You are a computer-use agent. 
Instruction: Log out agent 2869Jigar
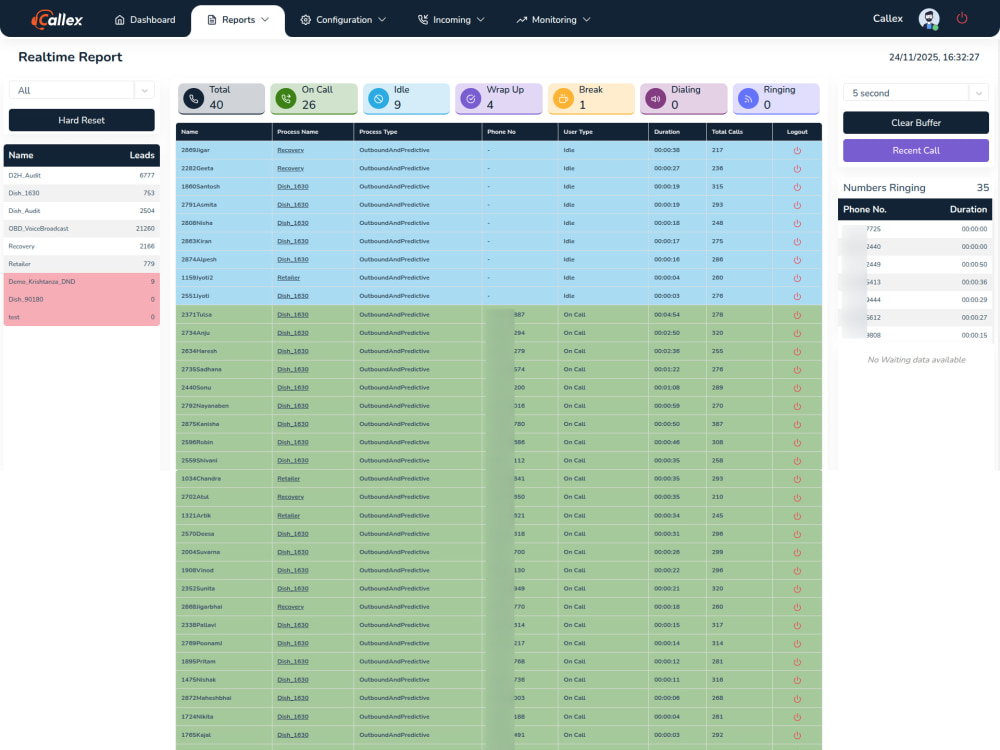[x=797, y=151]
